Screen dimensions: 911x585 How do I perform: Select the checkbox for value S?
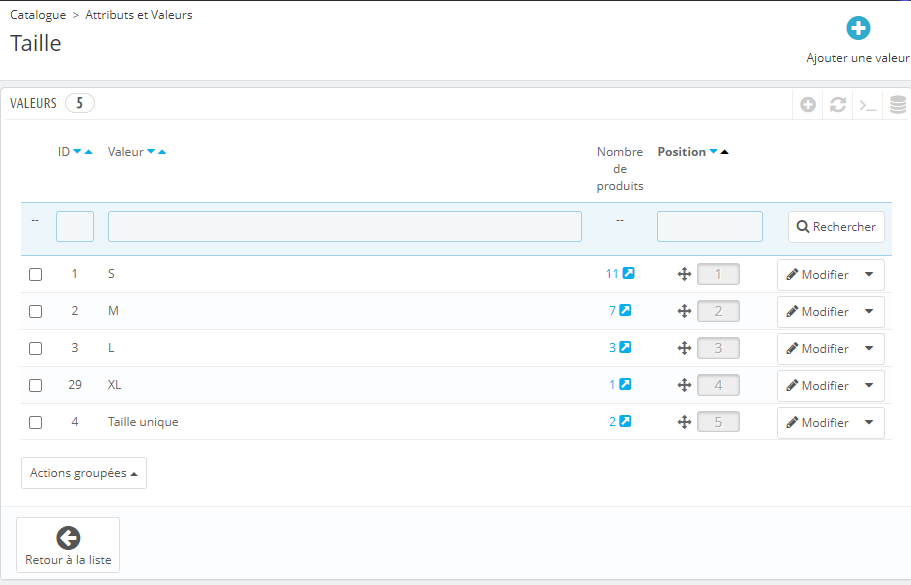tap(35, 274)
